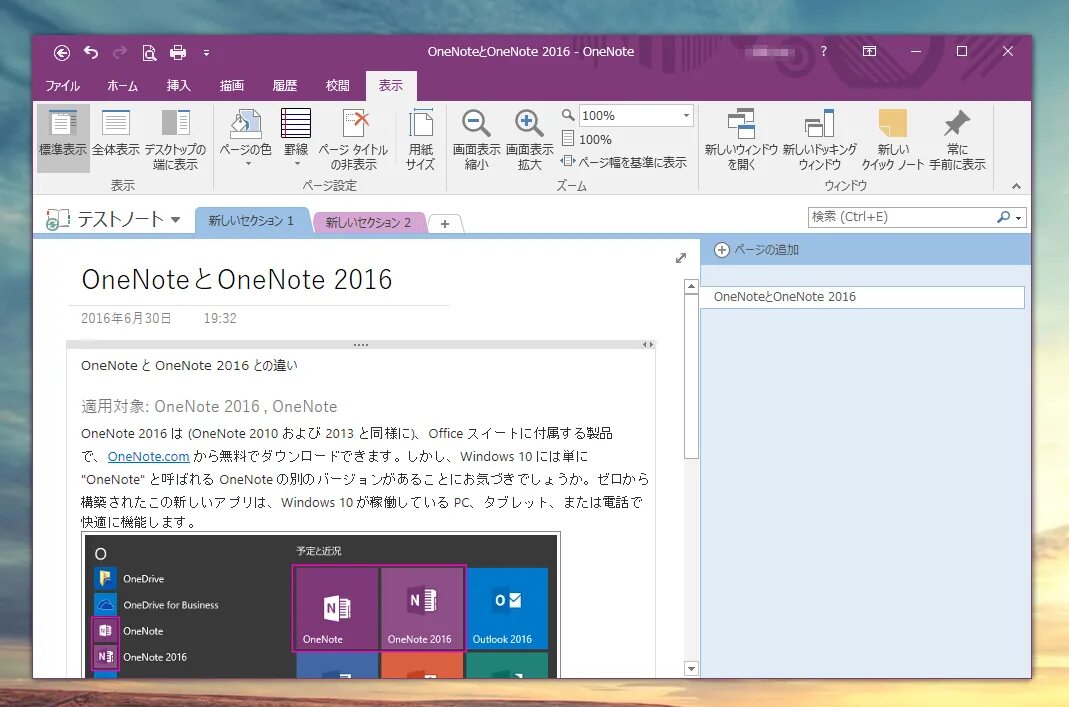The height and width of the screenshot is (707, 1069).
Task: Click the printer icon in title bar
Action: point(178,52)
